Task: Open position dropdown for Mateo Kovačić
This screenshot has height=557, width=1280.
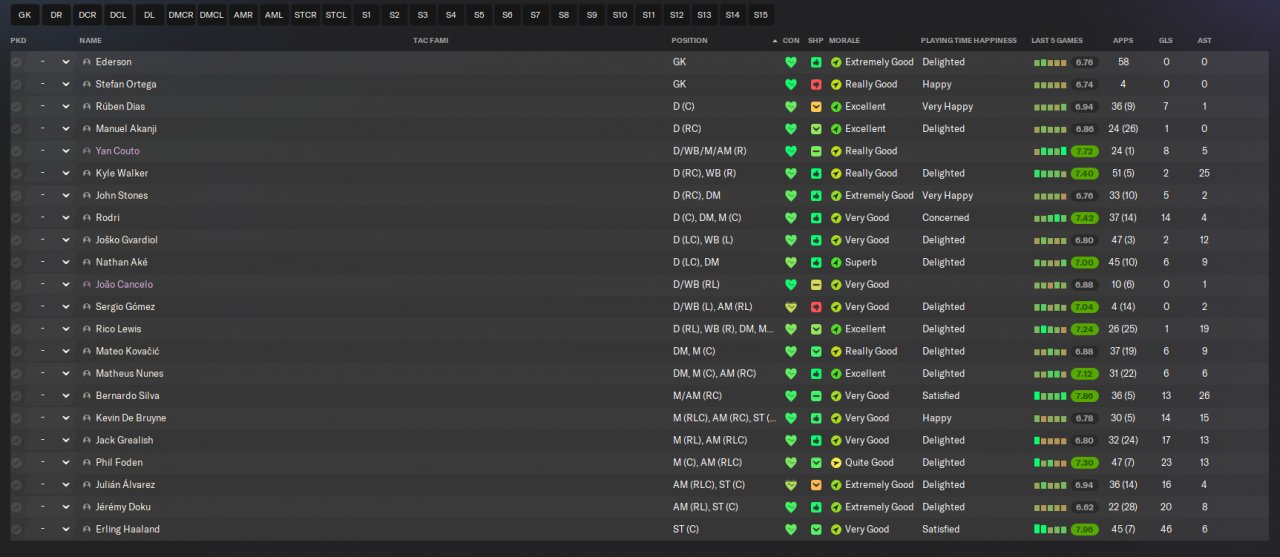Action: point(52,351)
